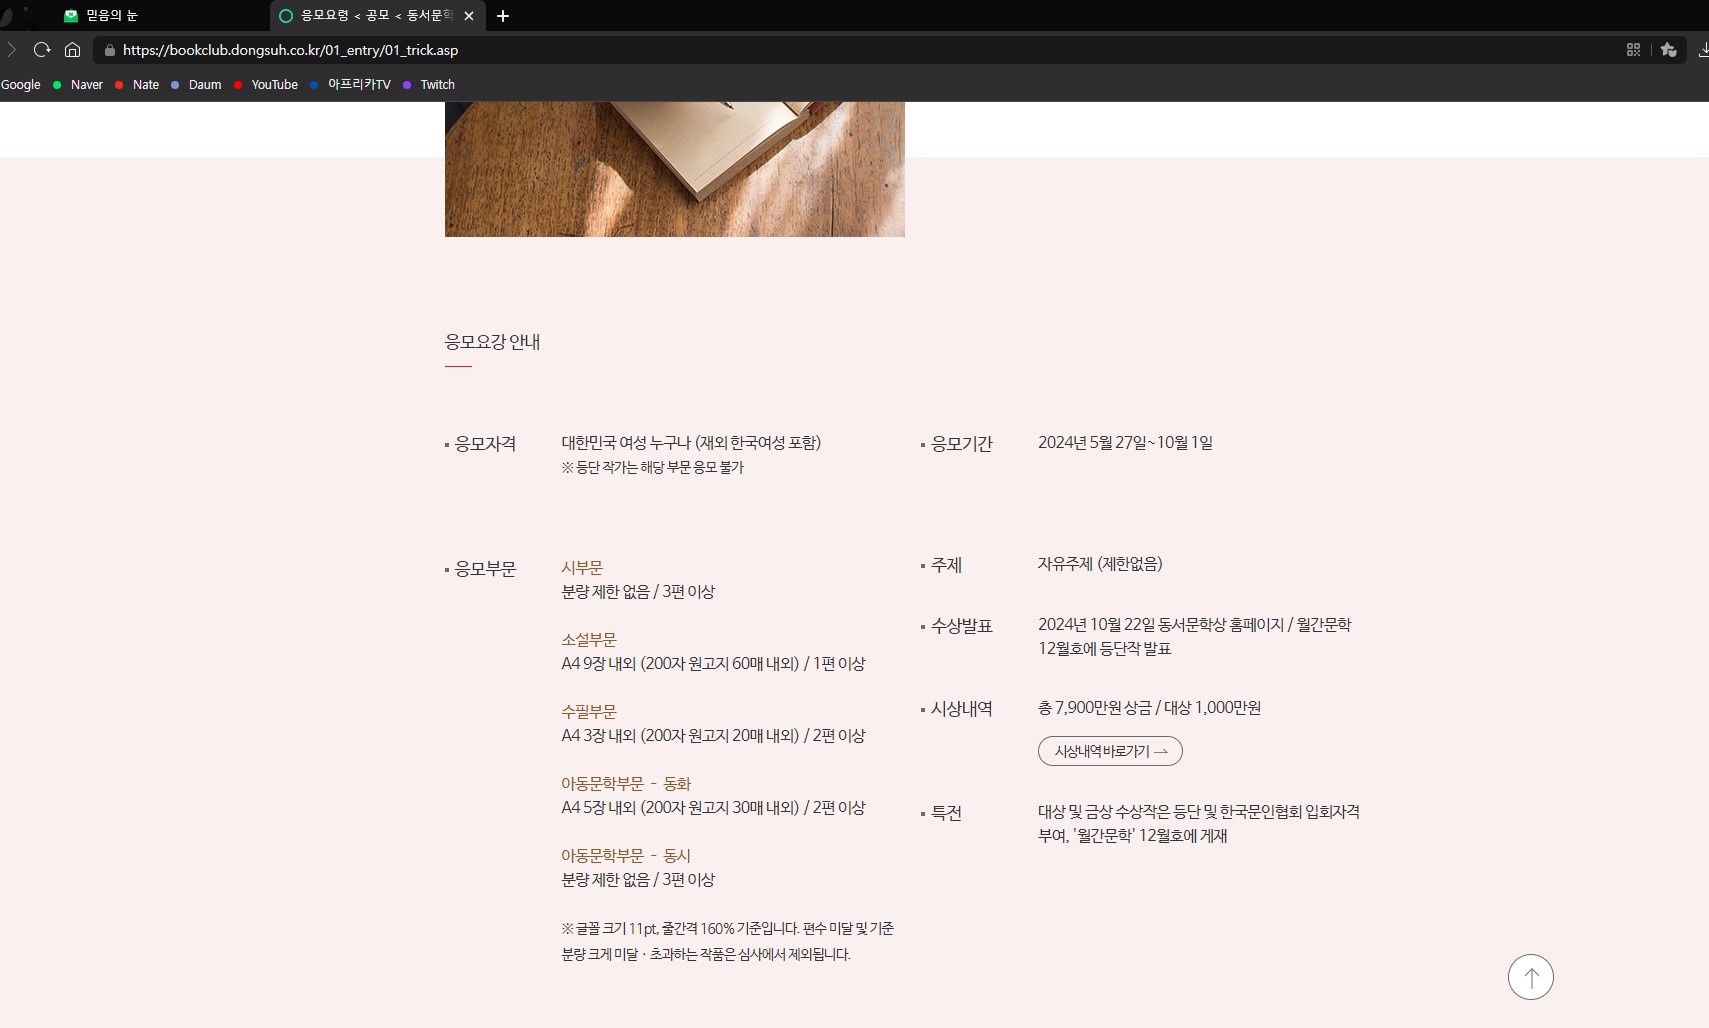Open the downloads icon in toolbar
1709x1028 pixels.
[x=1703, y=49]
